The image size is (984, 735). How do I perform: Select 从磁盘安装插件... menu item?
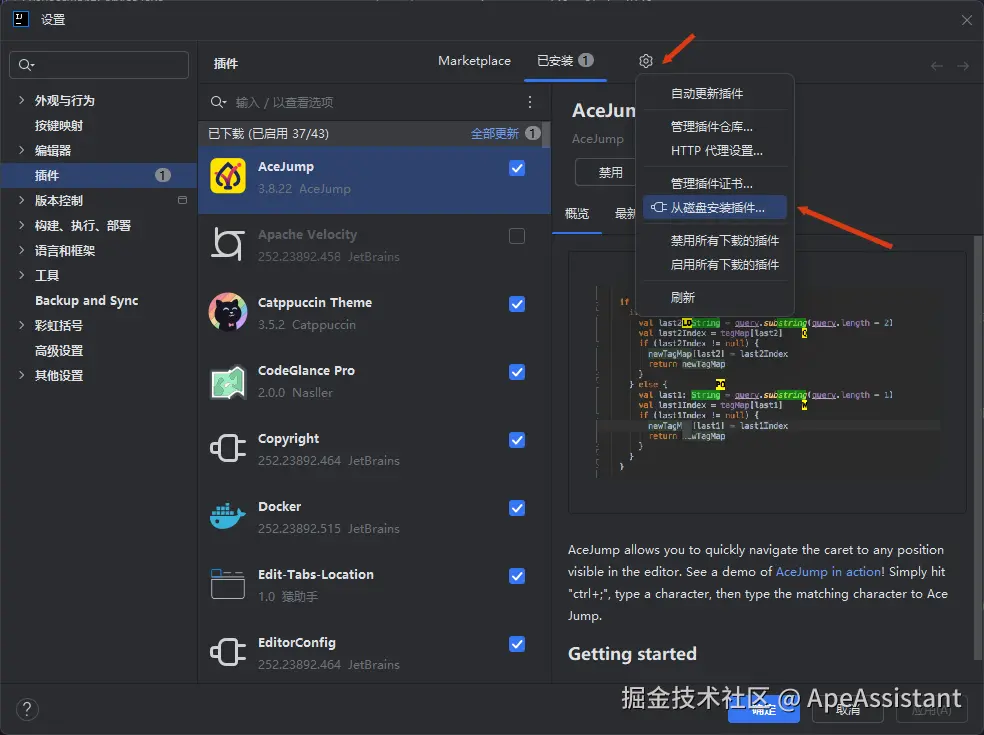pos(715,208)
